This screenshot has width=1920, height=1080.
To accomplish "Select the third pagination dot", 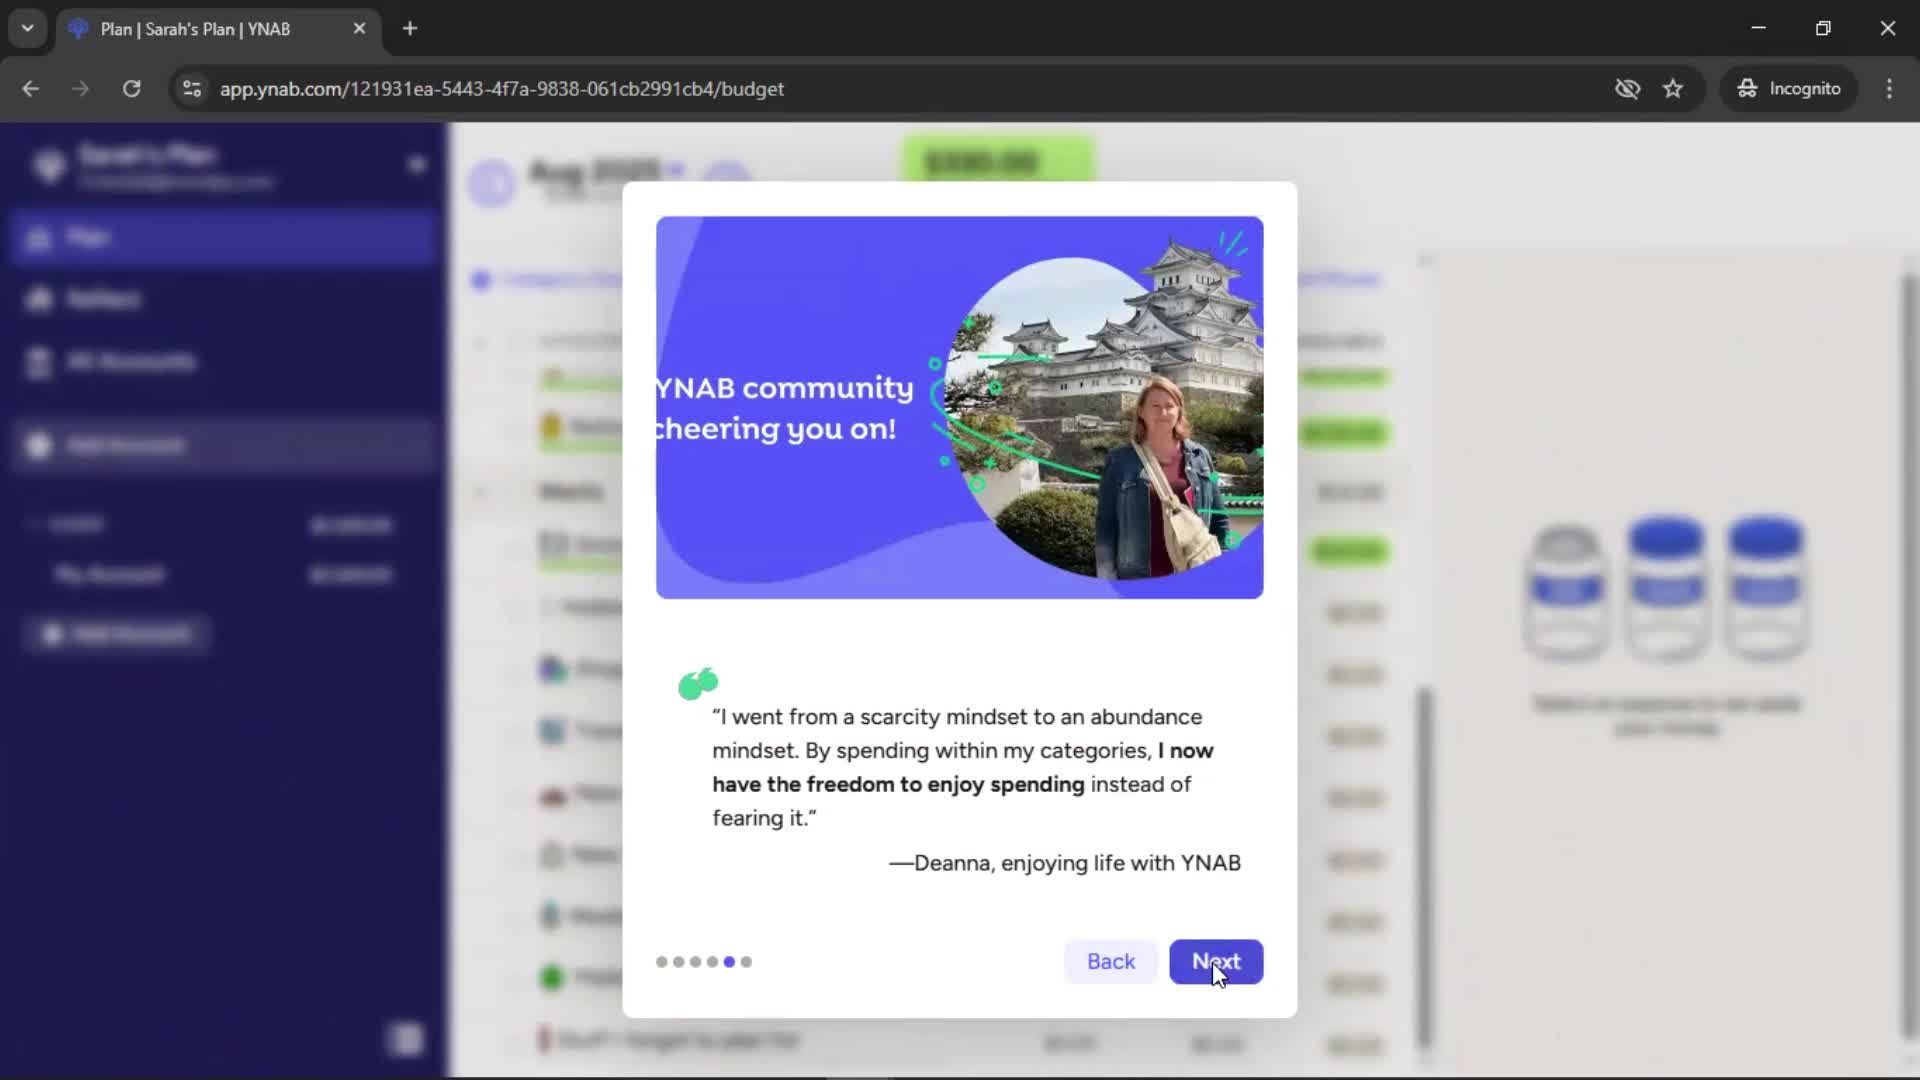I will click(x=696, y=962).
